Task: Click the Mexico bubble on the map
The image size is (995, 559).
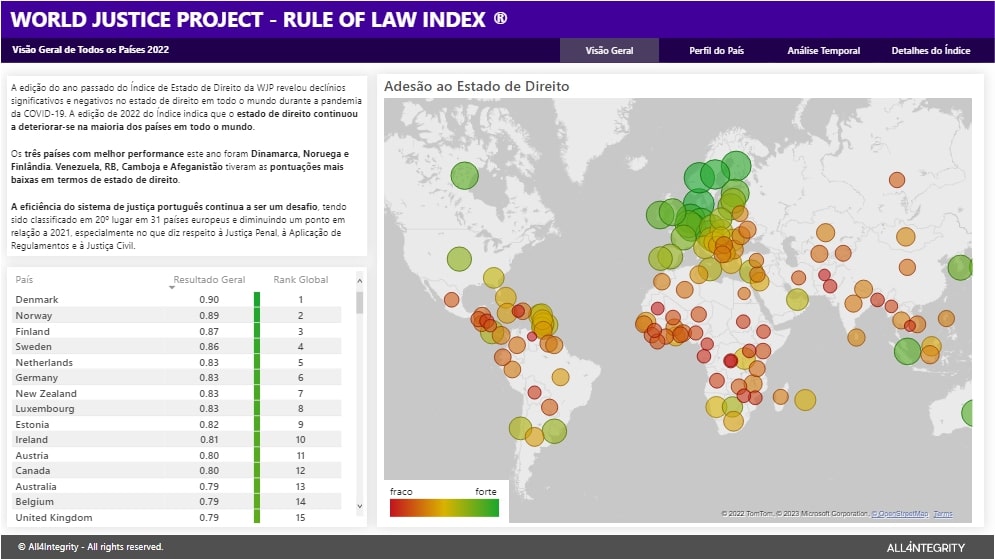Action: click(x=451, y=299)
